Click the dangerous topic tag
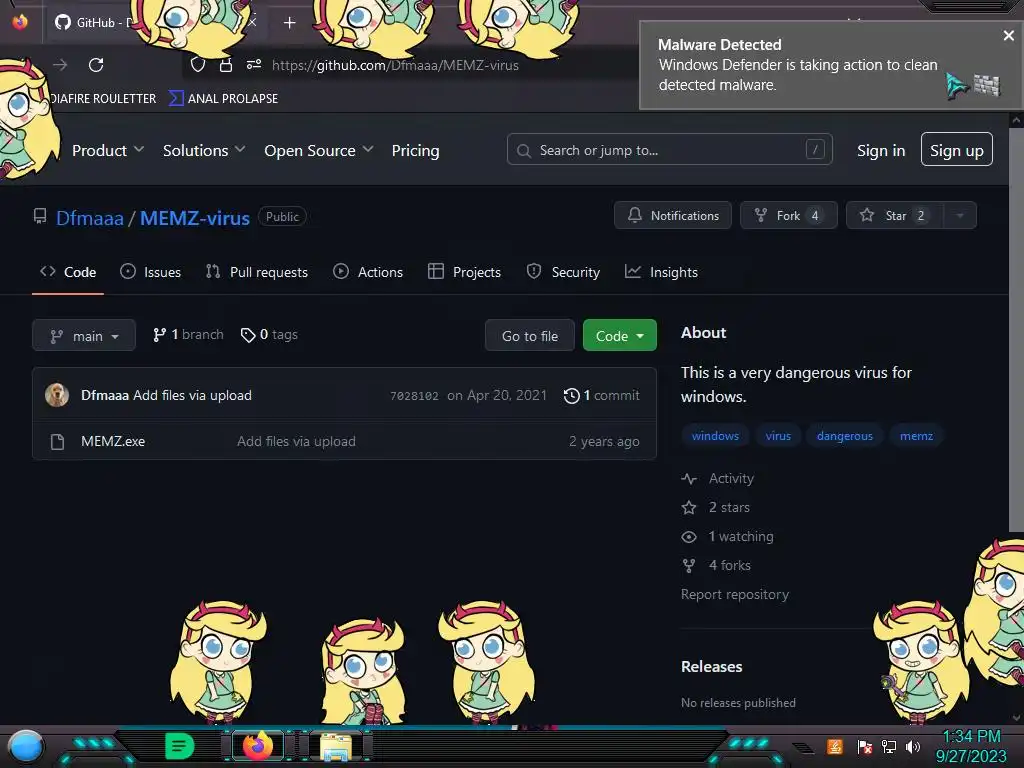The height and width of the screenshot is (768, 1024). (844, 436)
